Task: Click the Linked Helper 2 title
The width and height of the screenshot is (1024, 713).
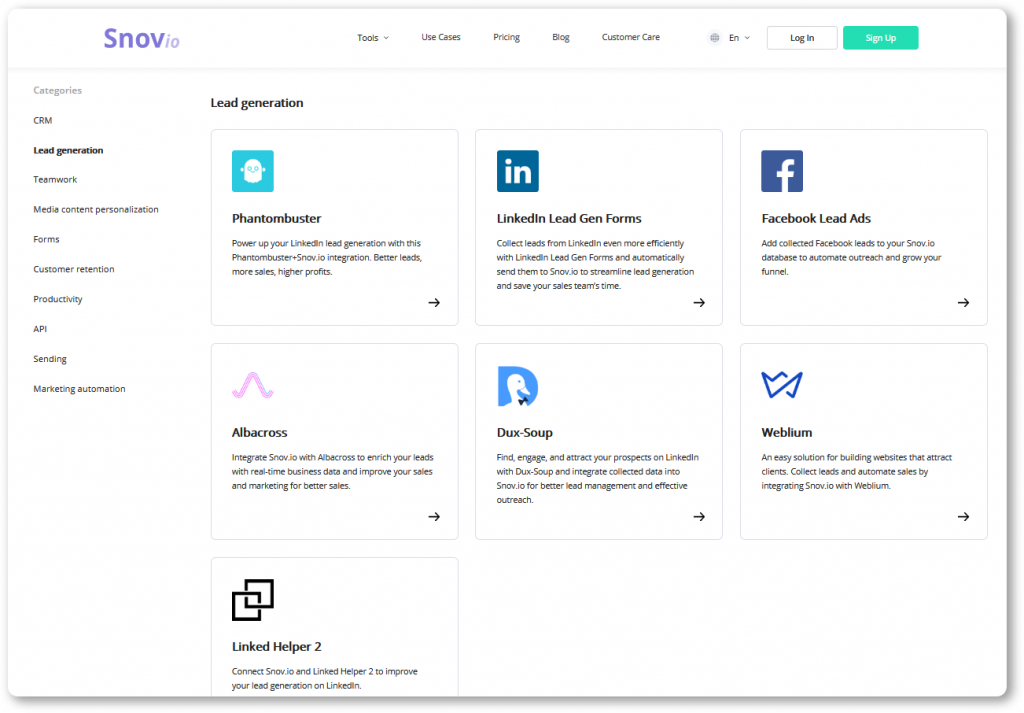Action: (276, 647)
